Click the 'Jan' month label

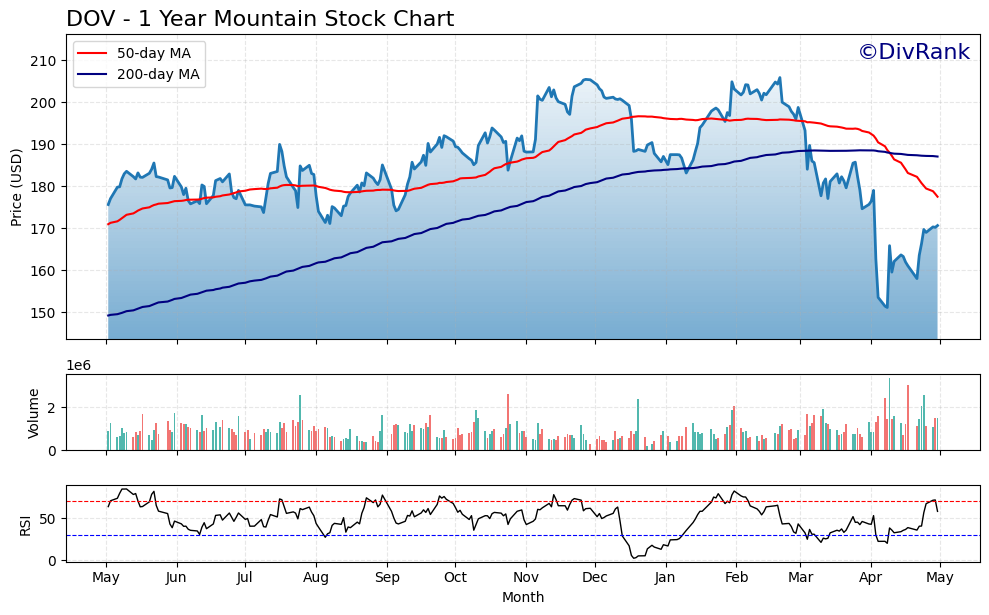665,578
